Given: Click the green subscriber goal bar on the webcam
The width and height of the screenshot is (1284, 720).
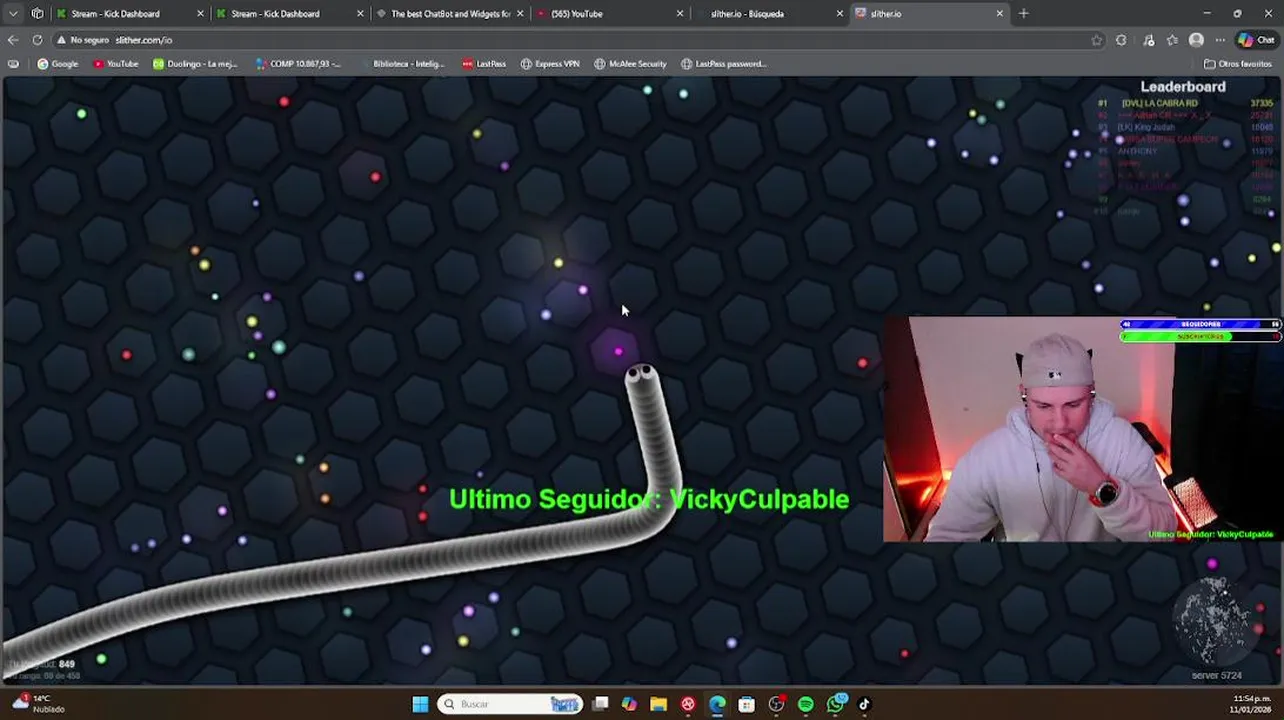Looking at the screenshot, I should point(1200,337).
